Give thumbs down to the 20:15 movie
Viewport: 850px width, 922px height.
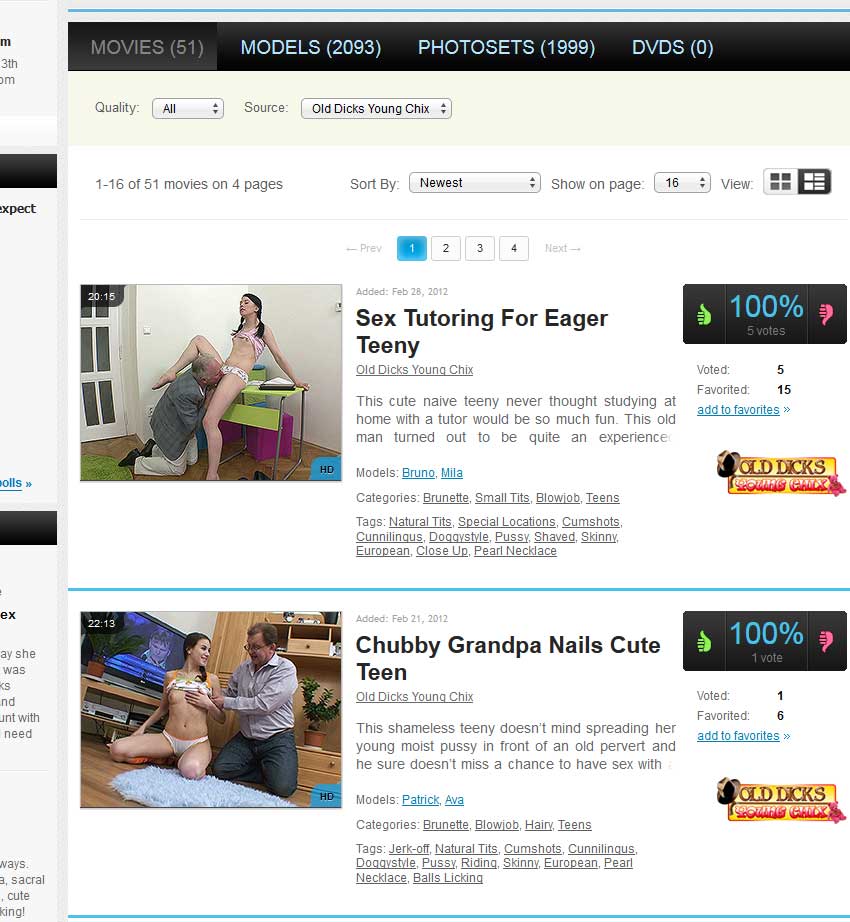(x=826, y=315)
